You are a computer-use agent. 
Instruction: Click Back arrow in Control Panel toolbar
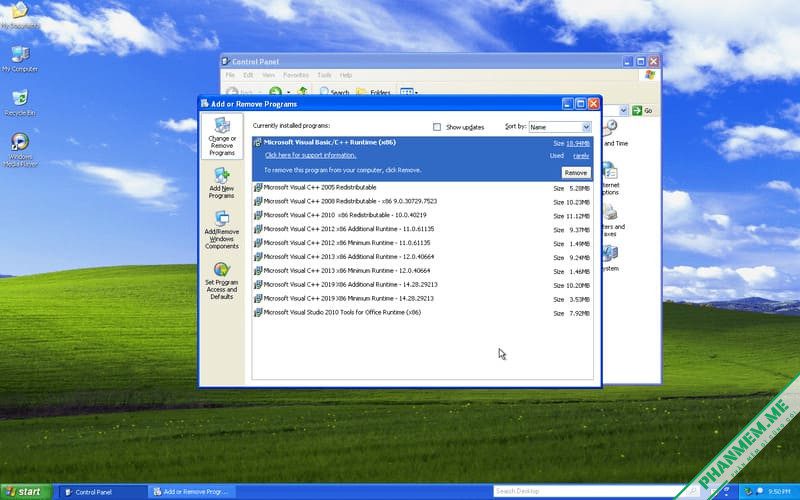pyautogui.click(x=232, y=92)
